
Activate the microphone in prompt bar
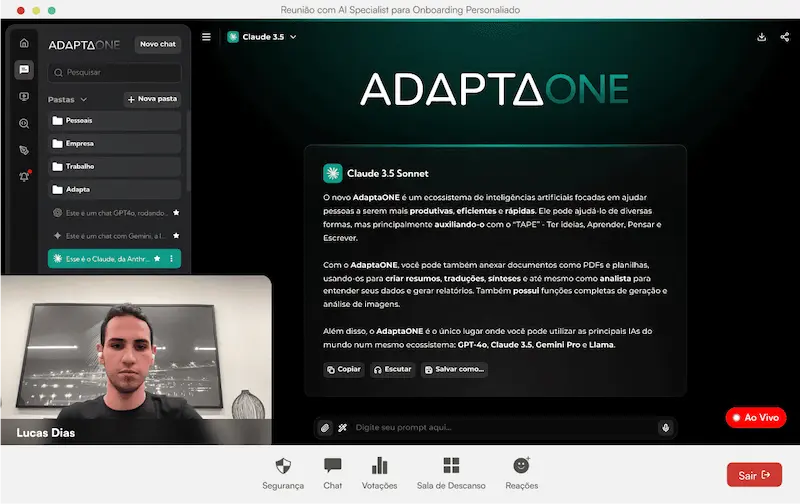pyautogui.click(x=665, y=427)
